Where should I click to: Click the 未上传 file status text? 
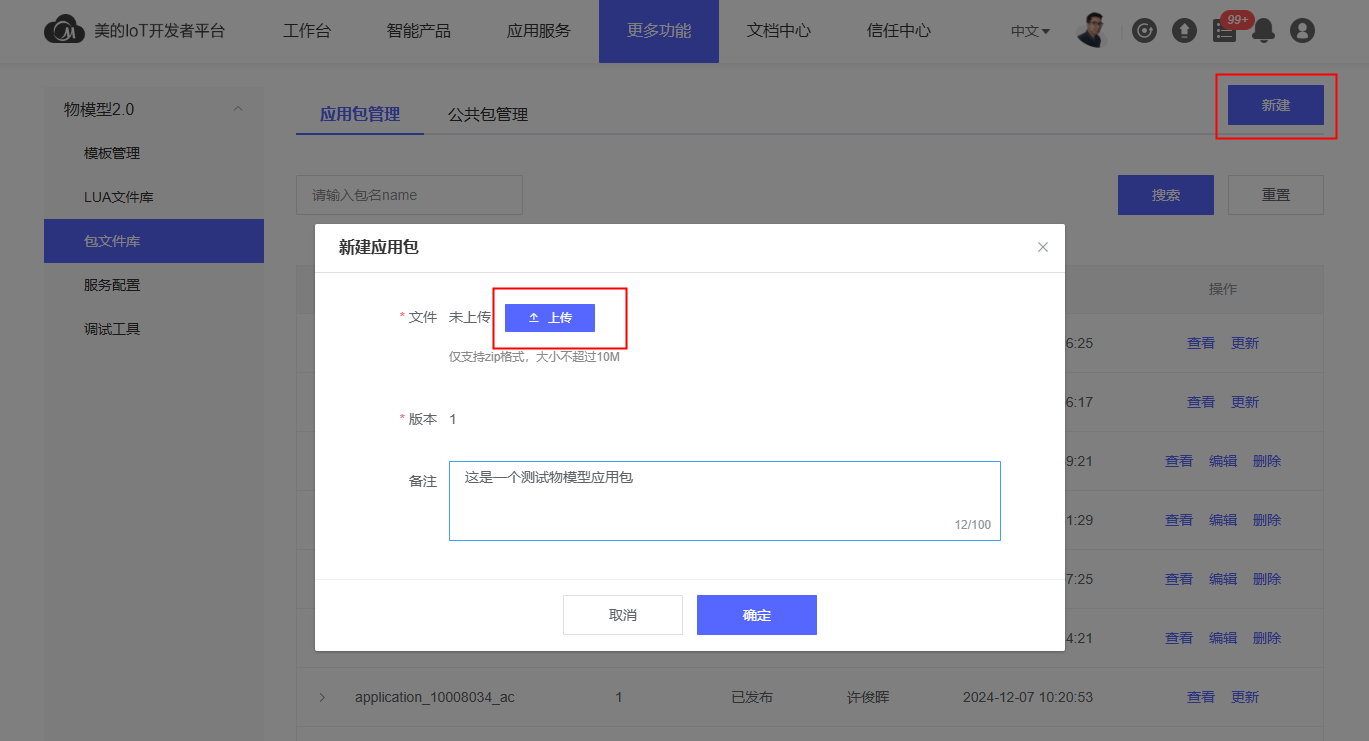[470, 317]
